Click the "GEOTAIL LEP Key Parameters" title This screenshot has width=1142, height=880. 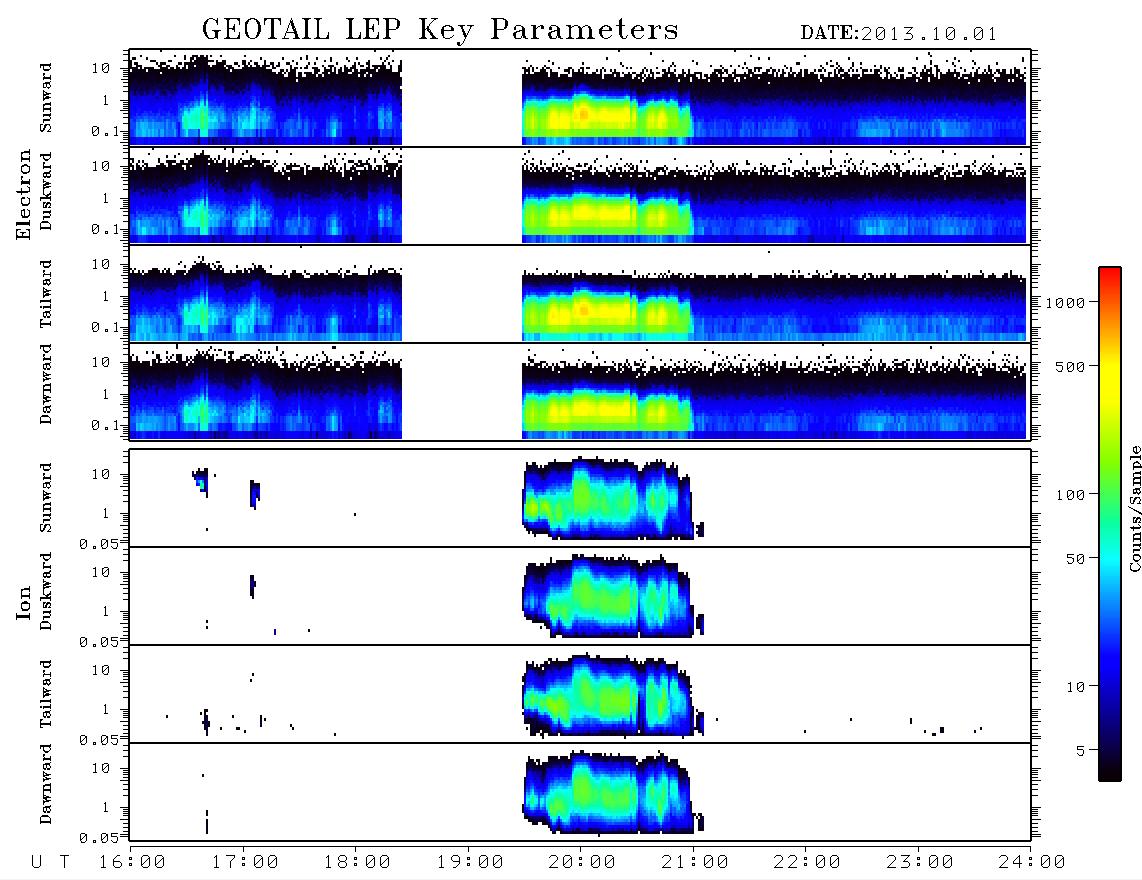coord(440,30)
